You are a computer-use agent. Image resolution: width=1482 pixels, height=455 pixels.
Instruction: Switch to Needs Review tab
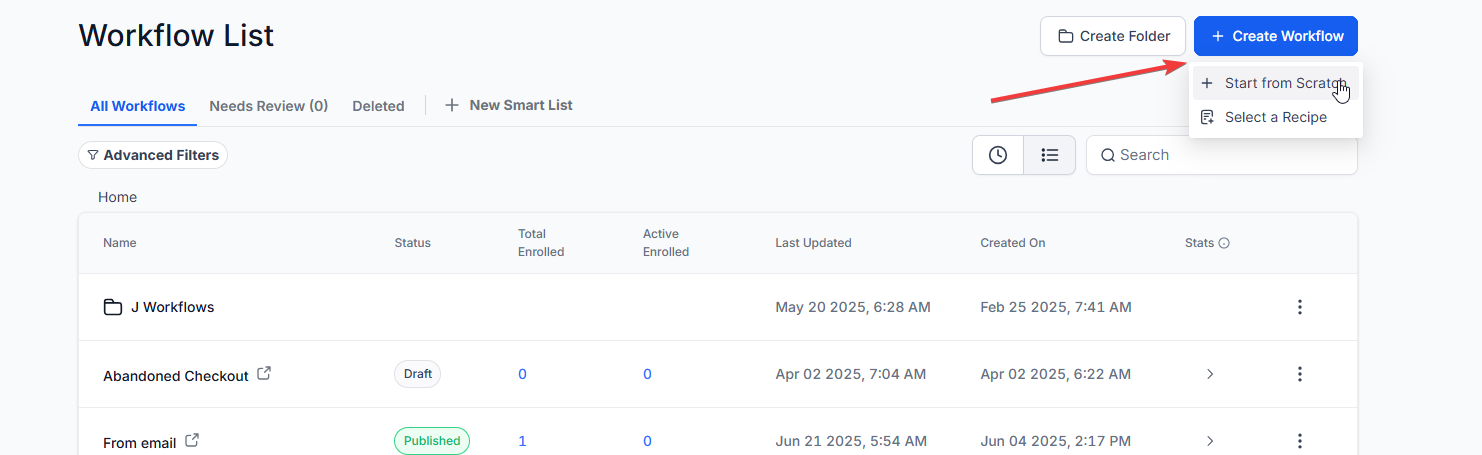pos(268,106)
